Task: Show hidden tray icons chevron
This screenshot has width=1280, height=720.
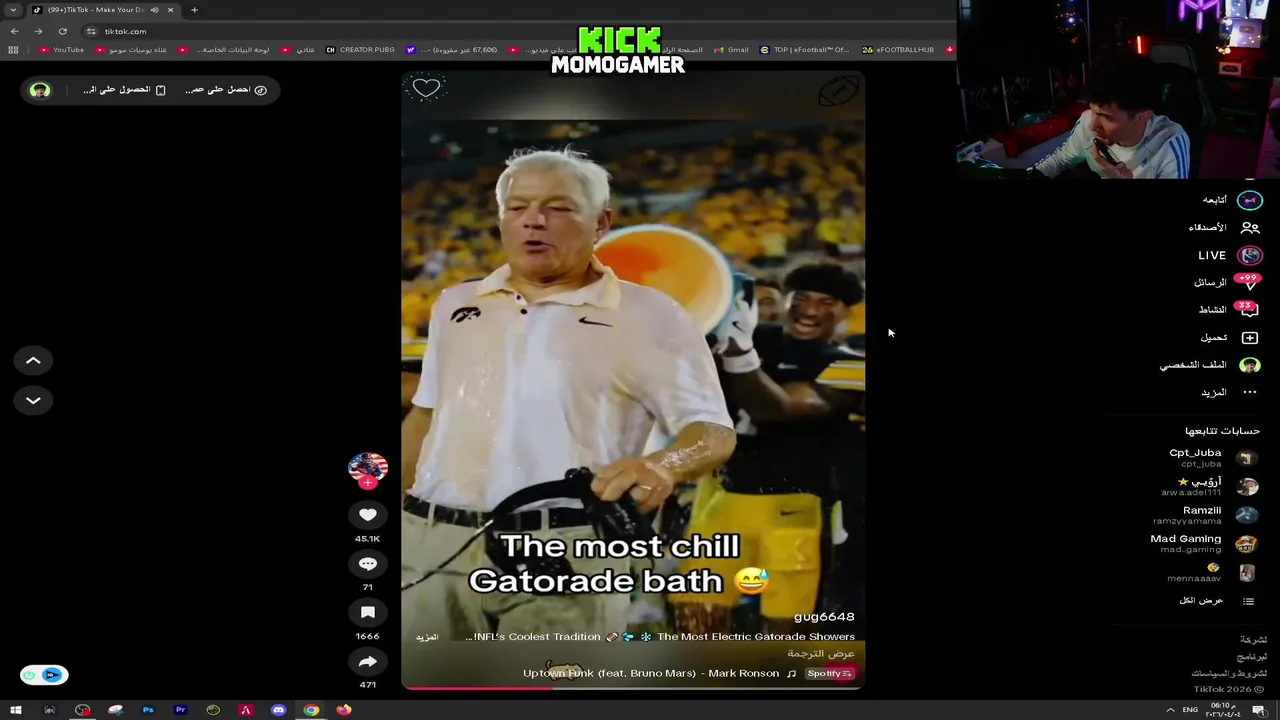Action: pos(1170,710)
